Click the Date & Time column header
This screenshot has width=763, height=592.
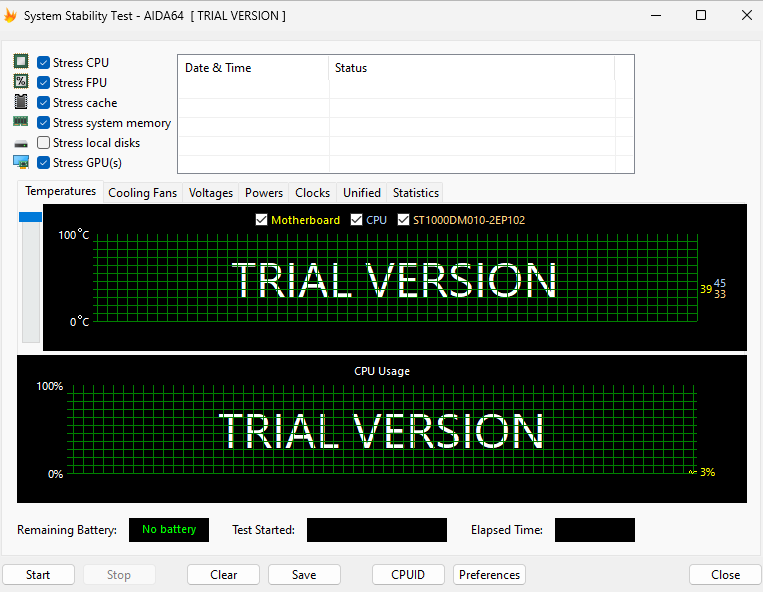tap(254, 68)
